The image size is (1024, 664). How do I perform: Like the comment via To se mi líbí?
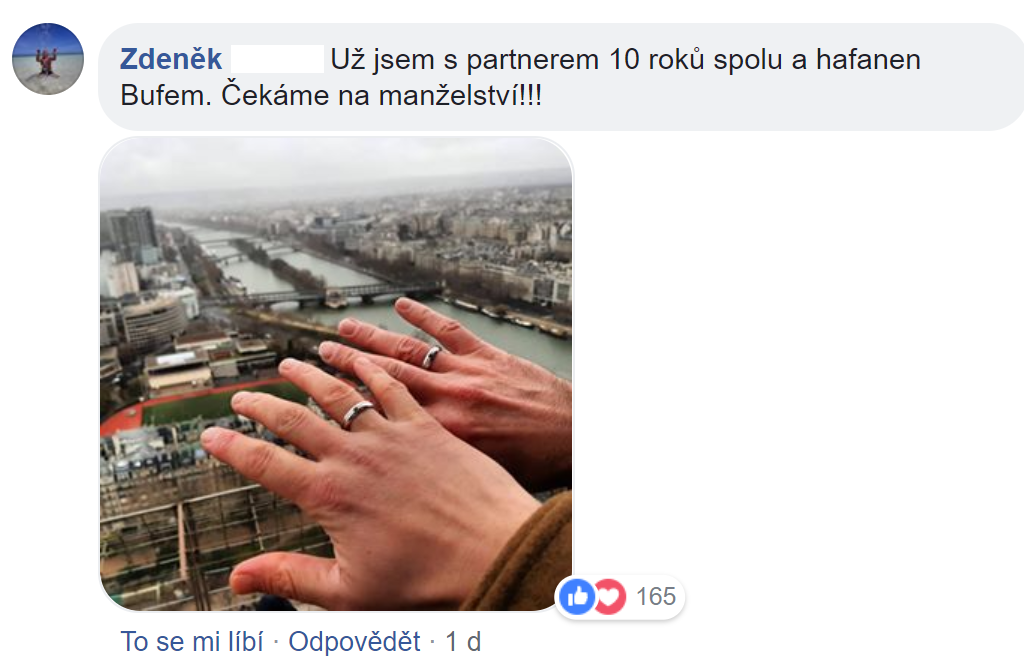(x=192, y=642)
